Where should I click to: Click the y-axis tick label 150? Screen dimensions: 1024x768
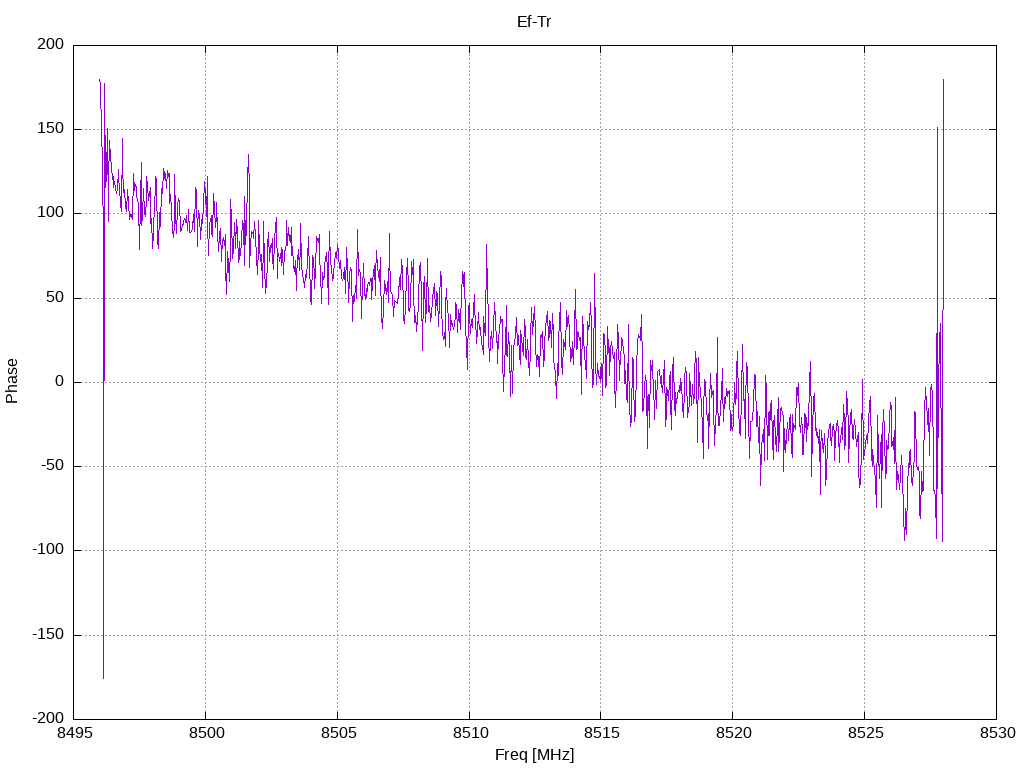52,129
